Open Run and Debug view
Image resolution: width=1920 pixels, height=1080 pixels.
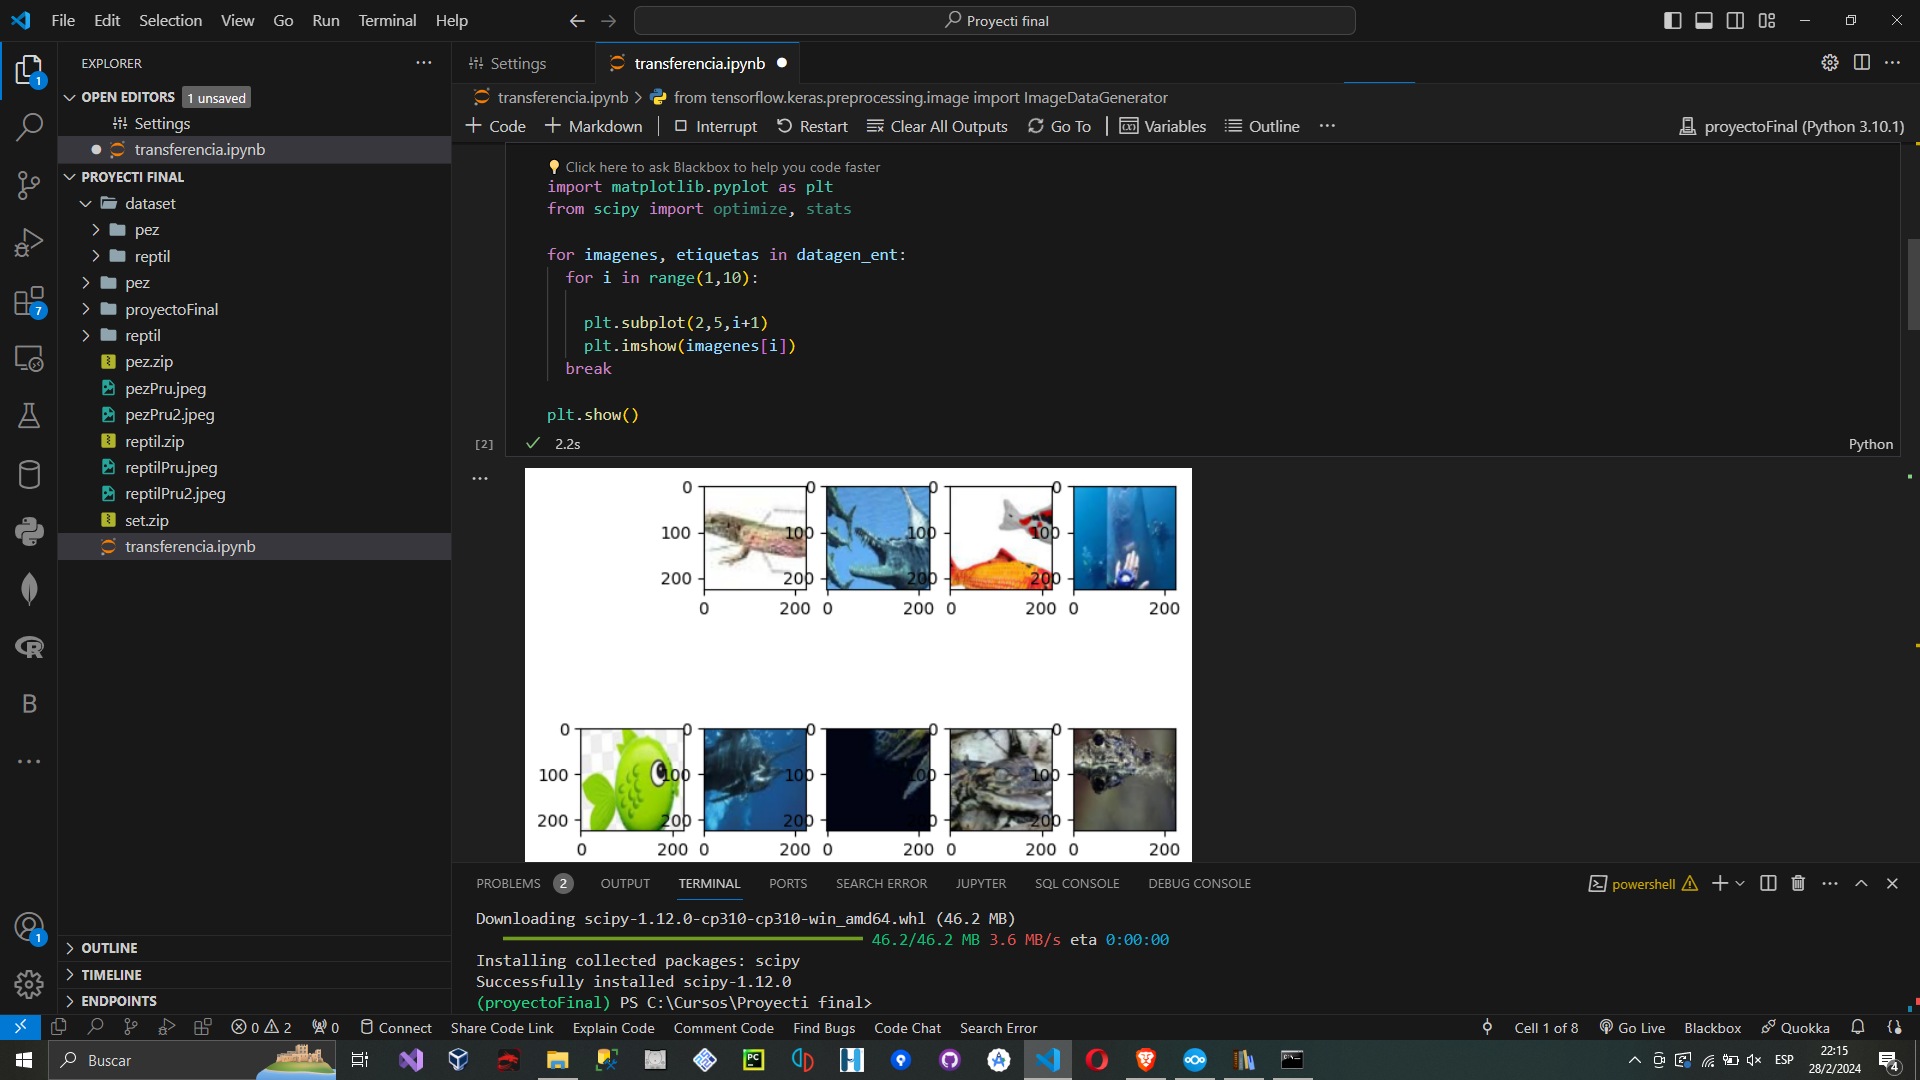(29, 243)
